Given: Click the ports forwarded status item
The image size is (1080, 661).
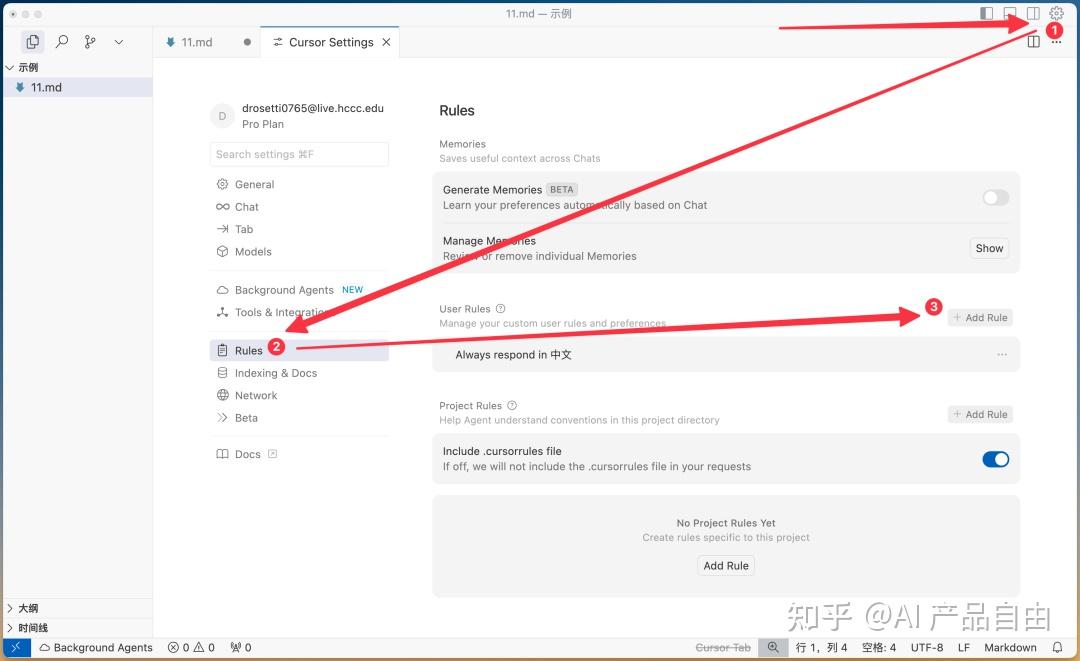Looking at the screenshot, I should click(x=241, y=648).
